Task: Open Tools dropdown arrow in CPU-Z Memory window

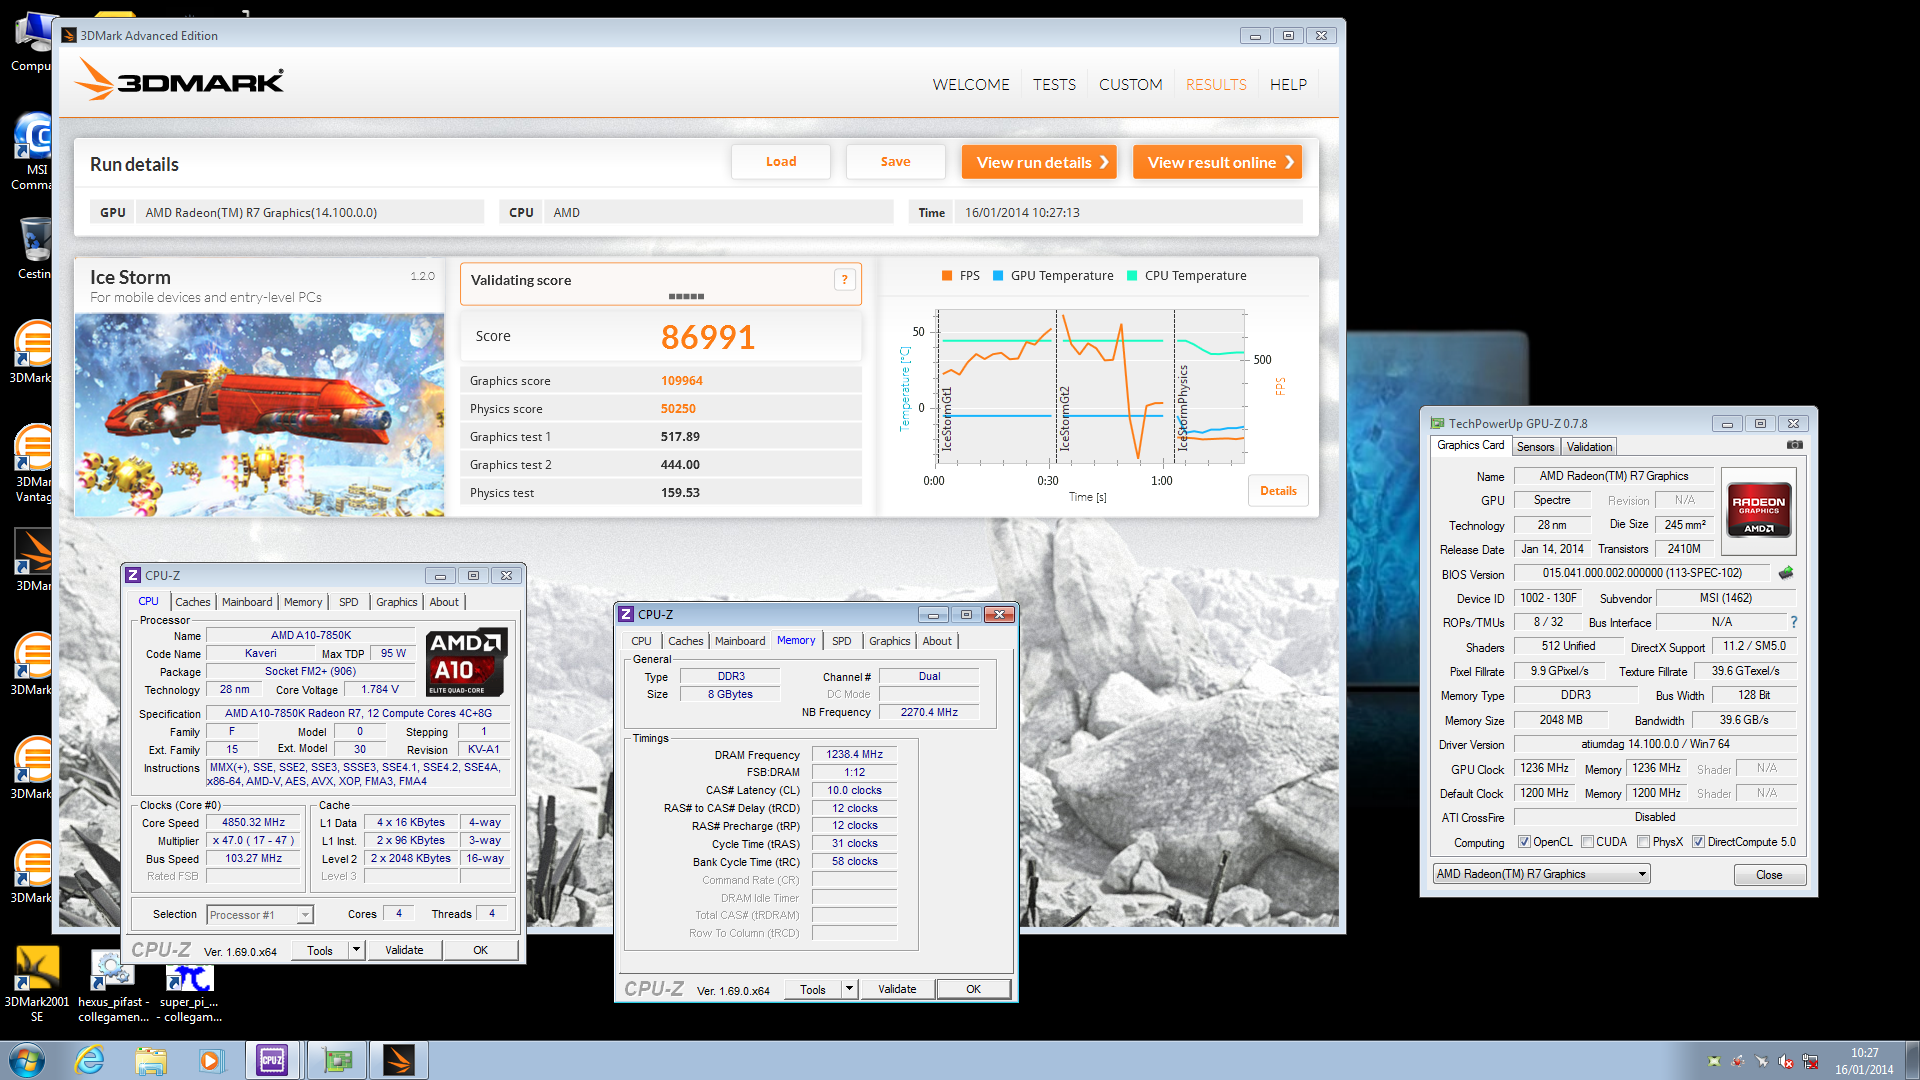Action: pyautogui.click(x=849, y=989)
